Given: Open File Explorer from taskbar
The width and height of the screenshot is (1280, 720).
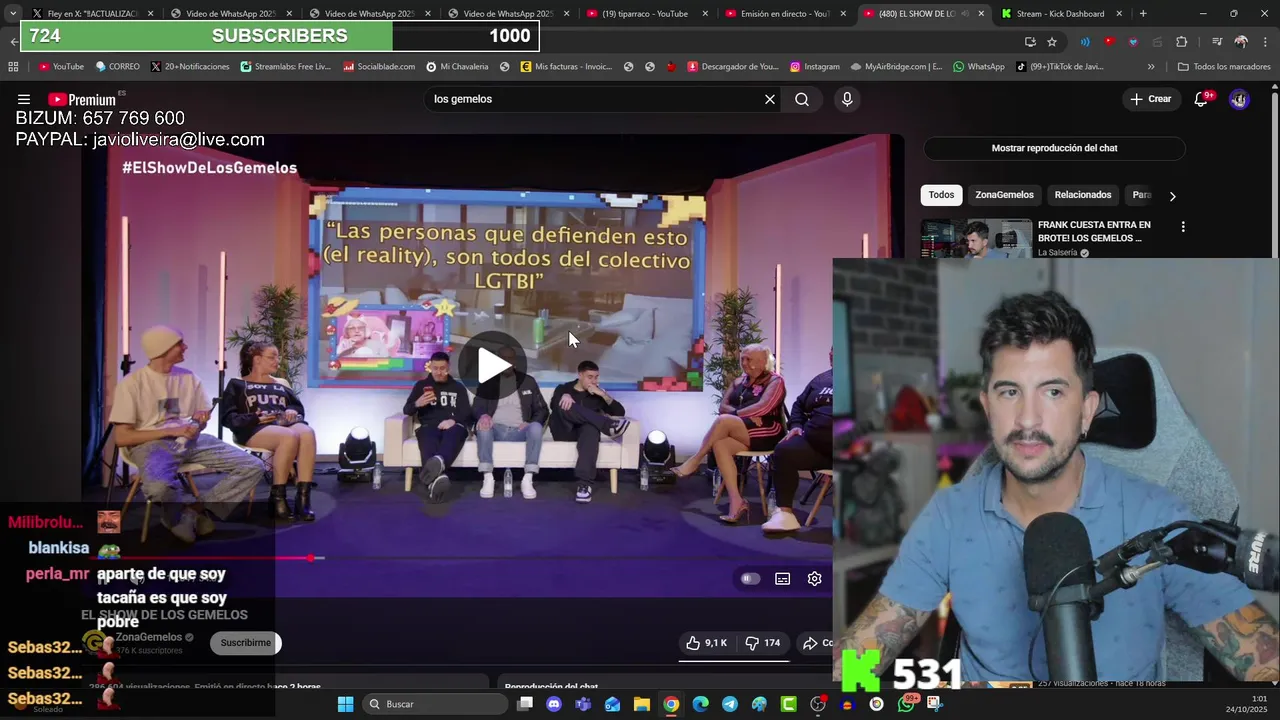Looking at the screenshot, I should click(x=642, y=704).
